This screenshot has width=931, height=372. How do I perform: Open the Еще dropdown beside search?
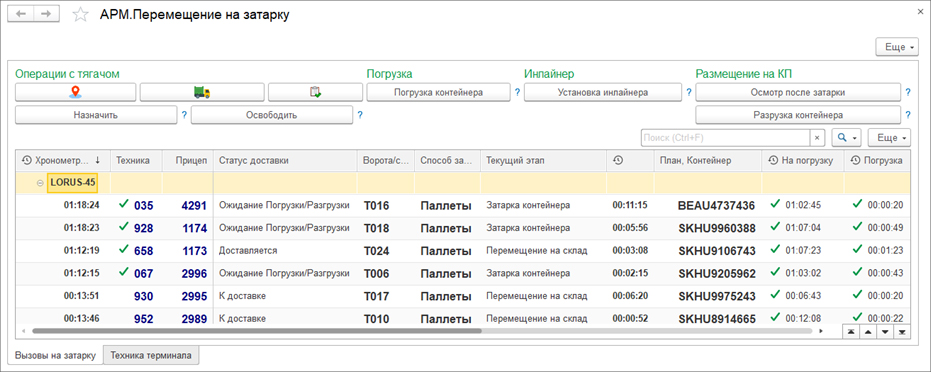889,138
